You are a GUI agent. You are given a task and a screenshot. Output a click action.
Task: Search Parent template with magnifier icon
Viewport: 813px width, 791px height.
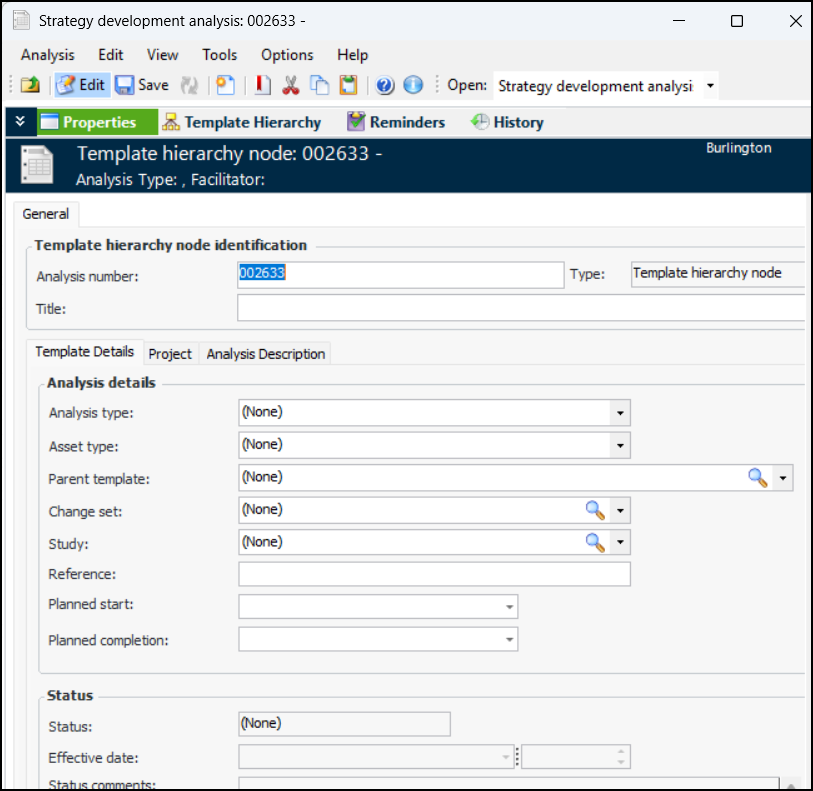758,478
